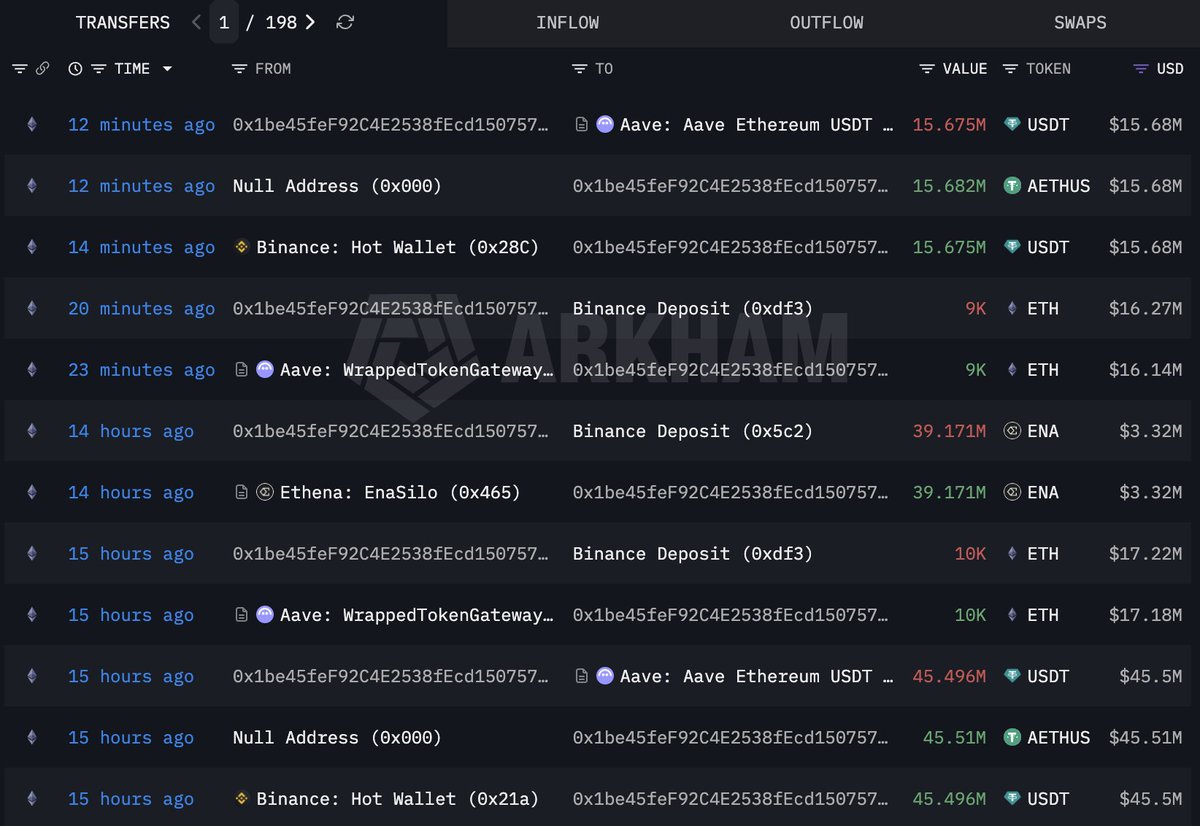Click the clock icon next to TIME
The width and height of the screenshot is (1200, 826).
tap(75, 69)
